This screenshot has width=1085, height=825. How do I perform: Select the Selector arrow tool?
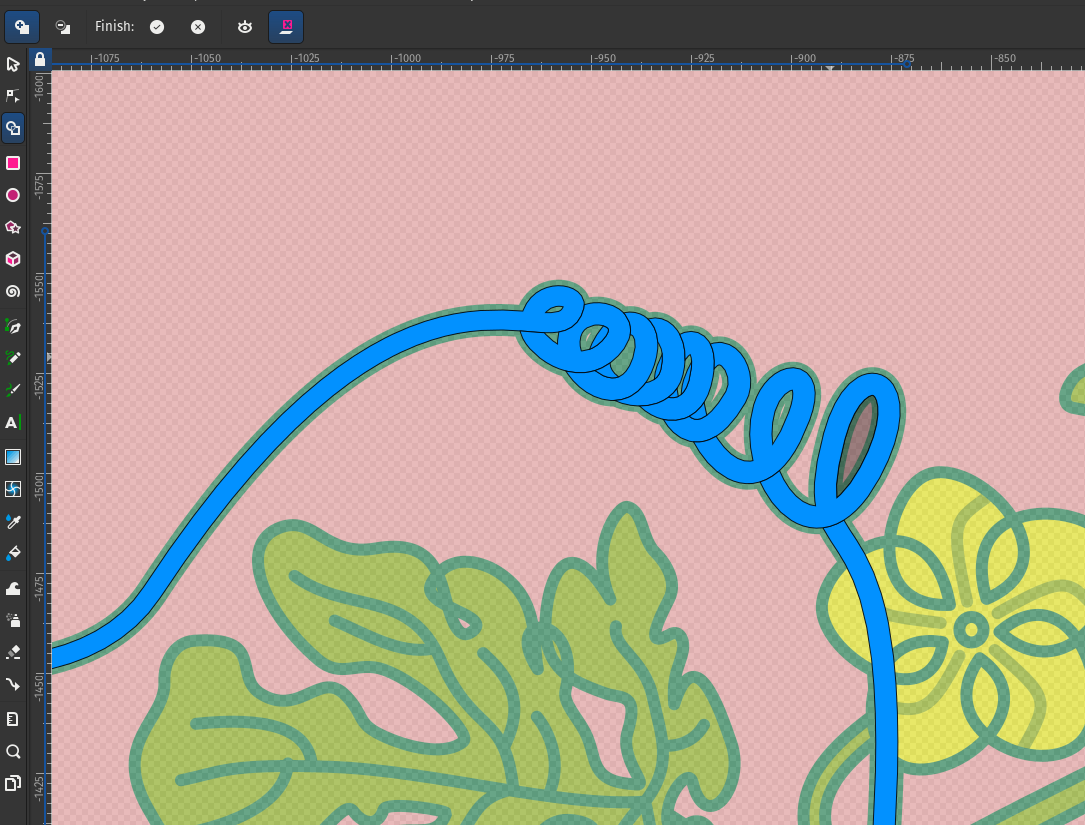13,65
